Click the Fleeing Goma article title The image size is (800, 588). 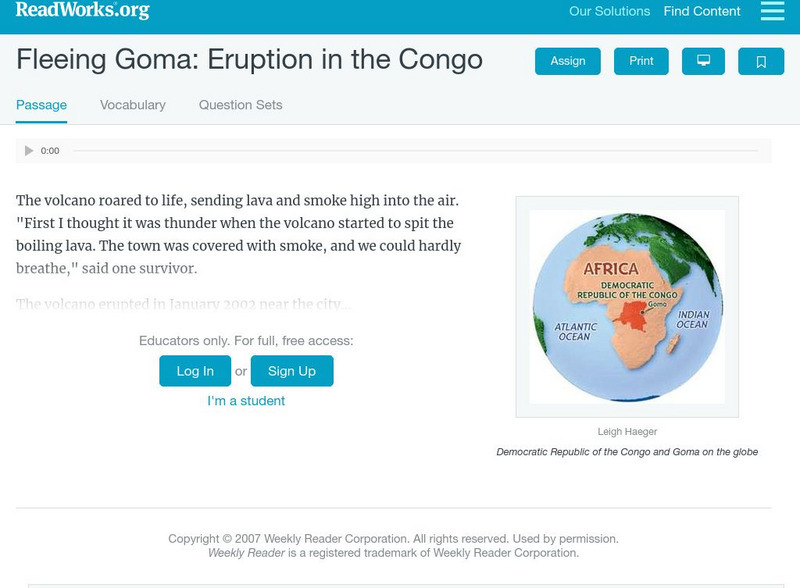click(249, 59)
